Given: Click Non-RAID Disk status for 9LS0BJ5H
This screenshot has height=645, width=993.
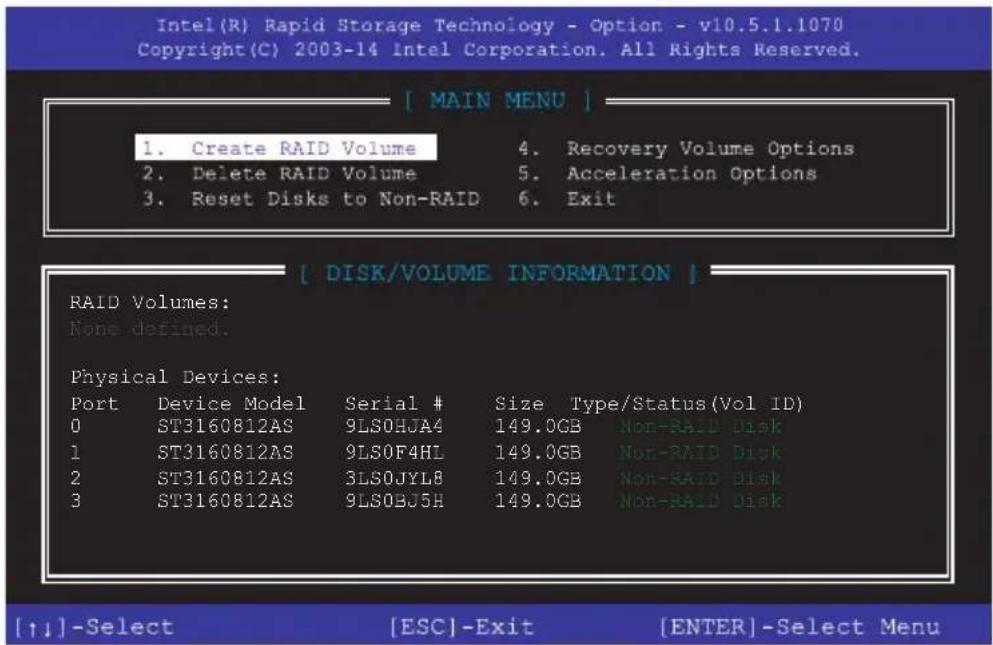Looking at the screenshot, I should tap(700, 501).
